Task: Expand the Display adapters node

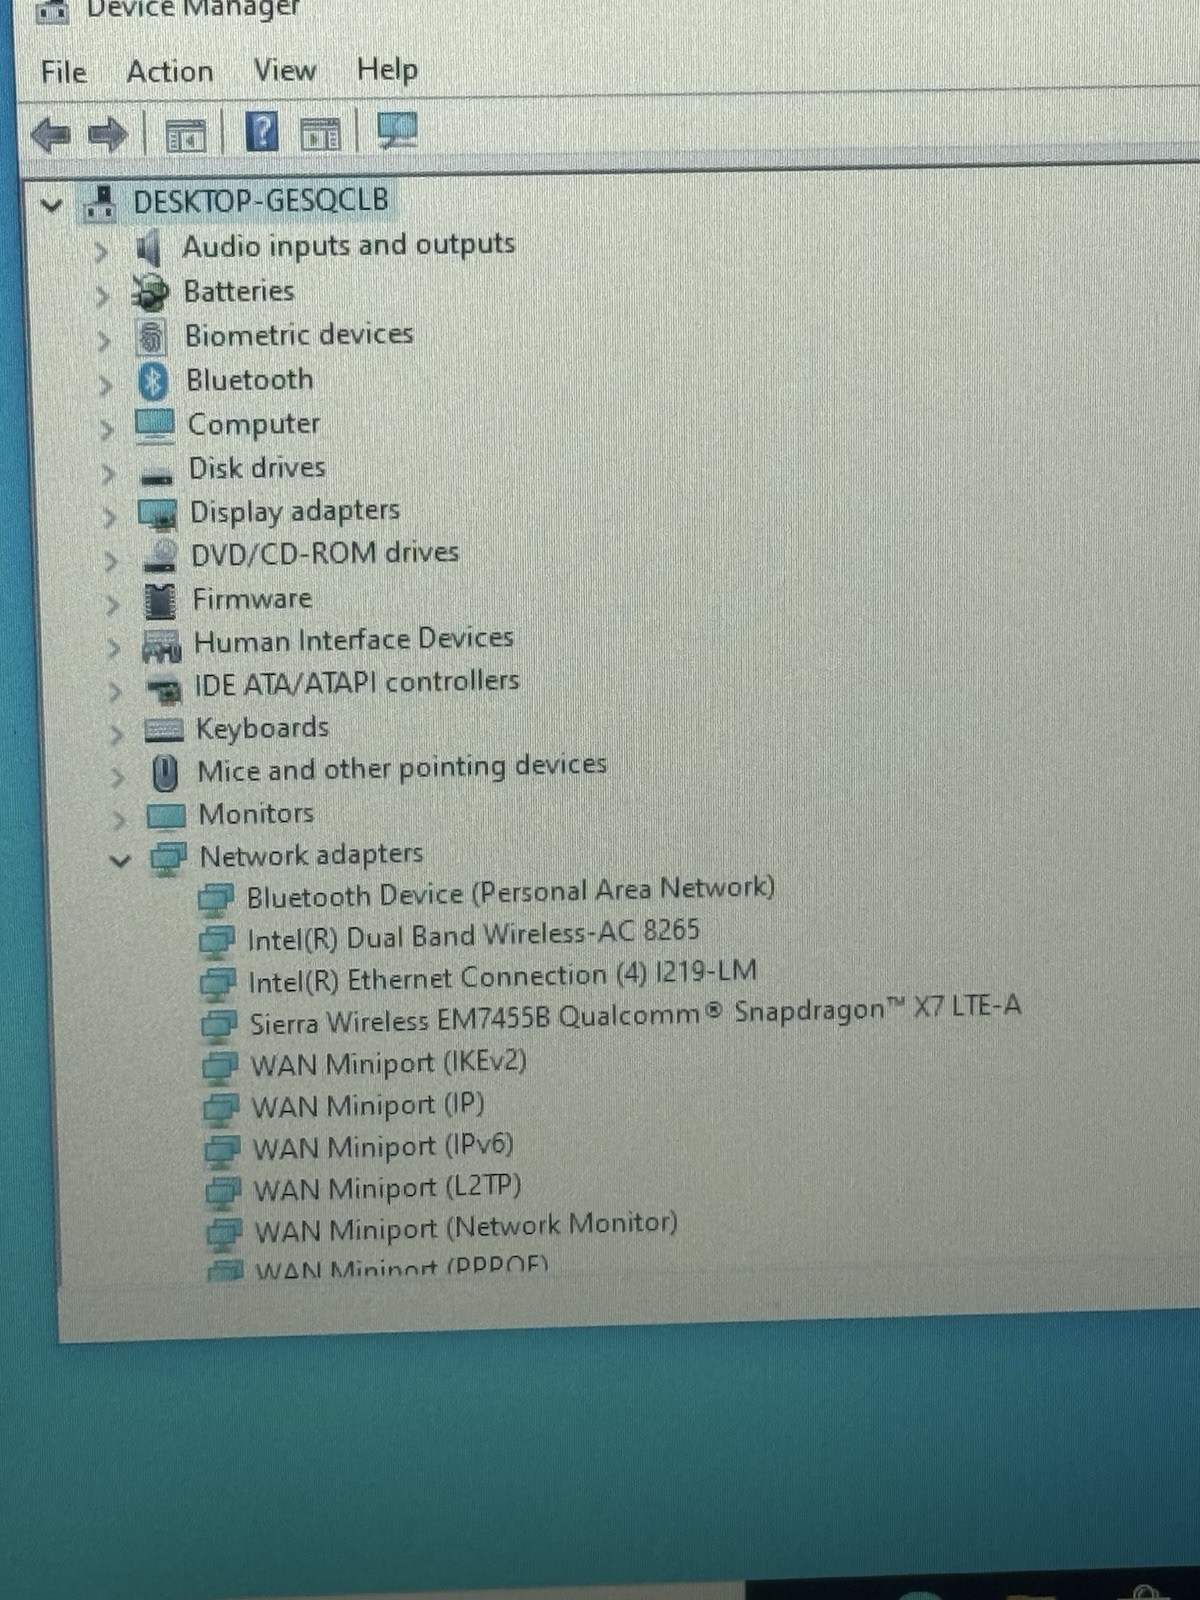Action: (x=109, y=517)
